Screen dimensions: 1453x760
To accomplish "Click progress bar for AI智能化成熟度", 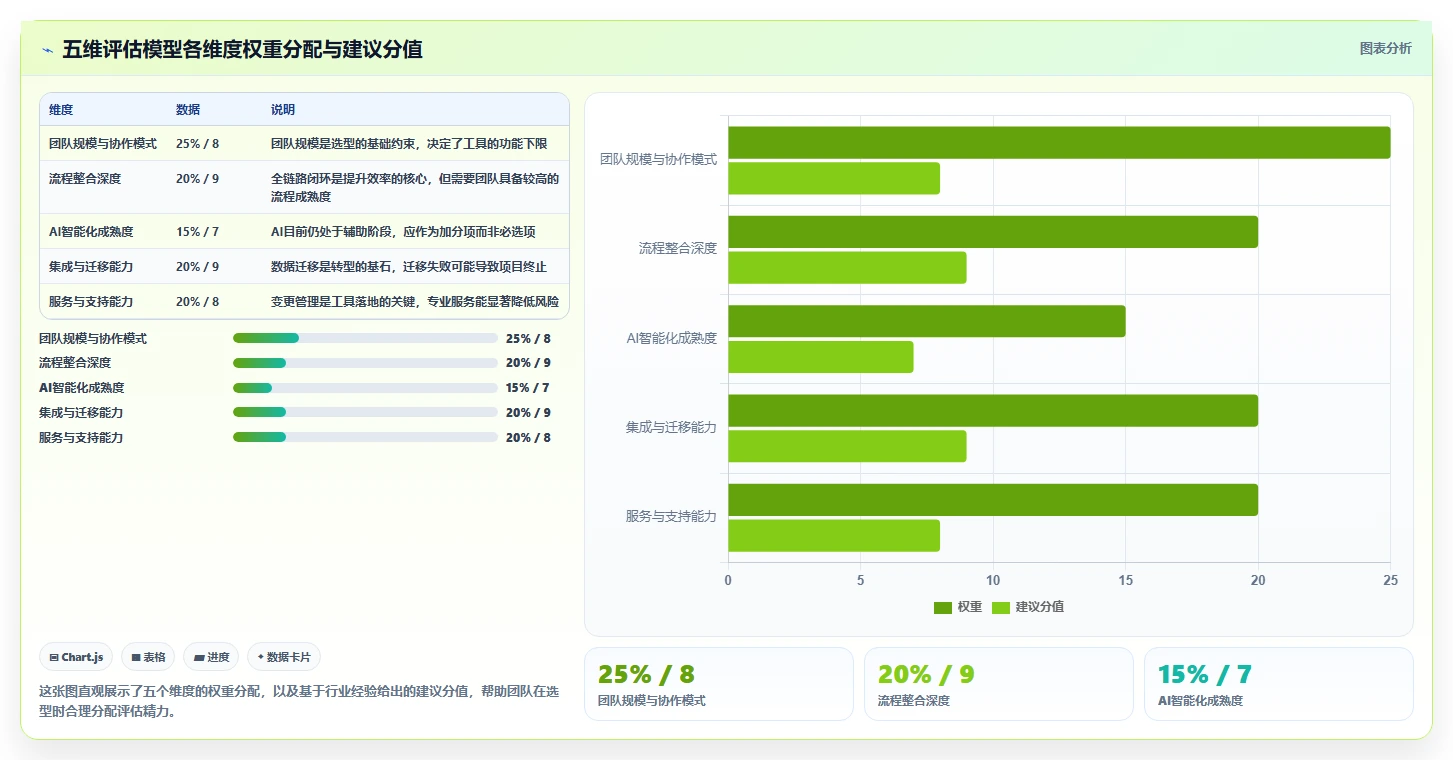I will 365,388.
